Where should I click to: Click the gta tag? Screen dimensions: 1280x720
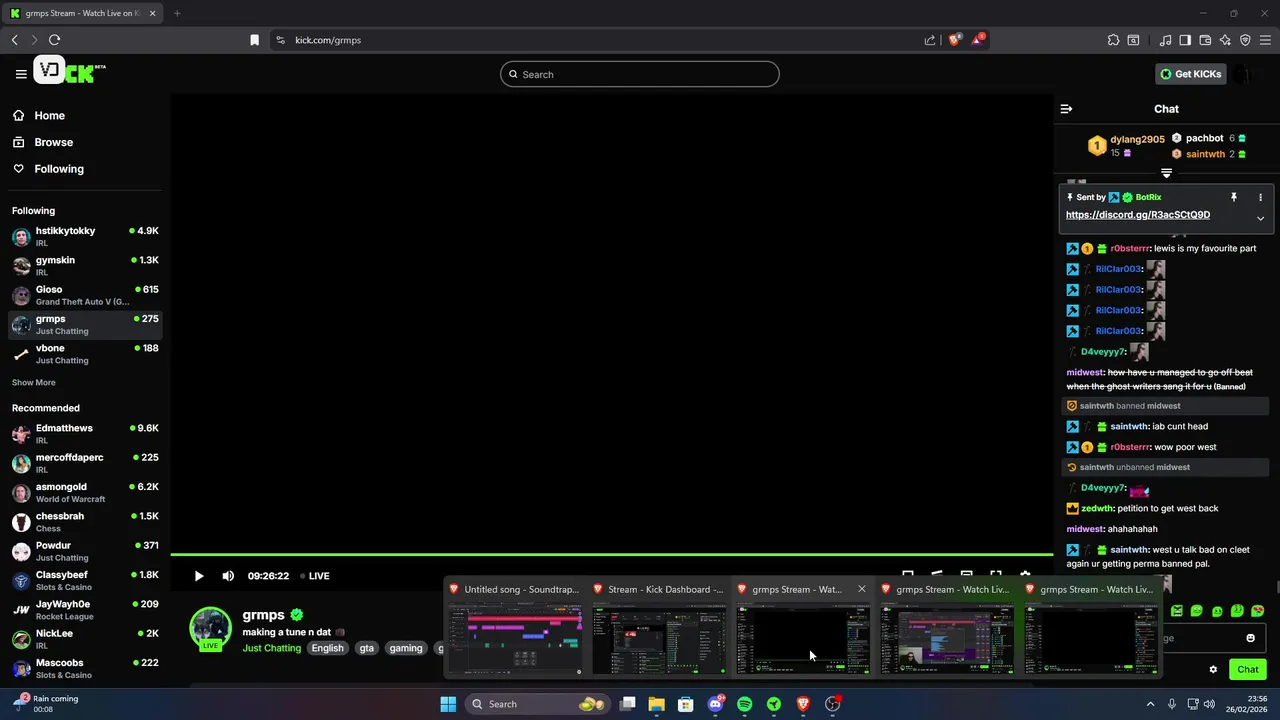(367, 648)
